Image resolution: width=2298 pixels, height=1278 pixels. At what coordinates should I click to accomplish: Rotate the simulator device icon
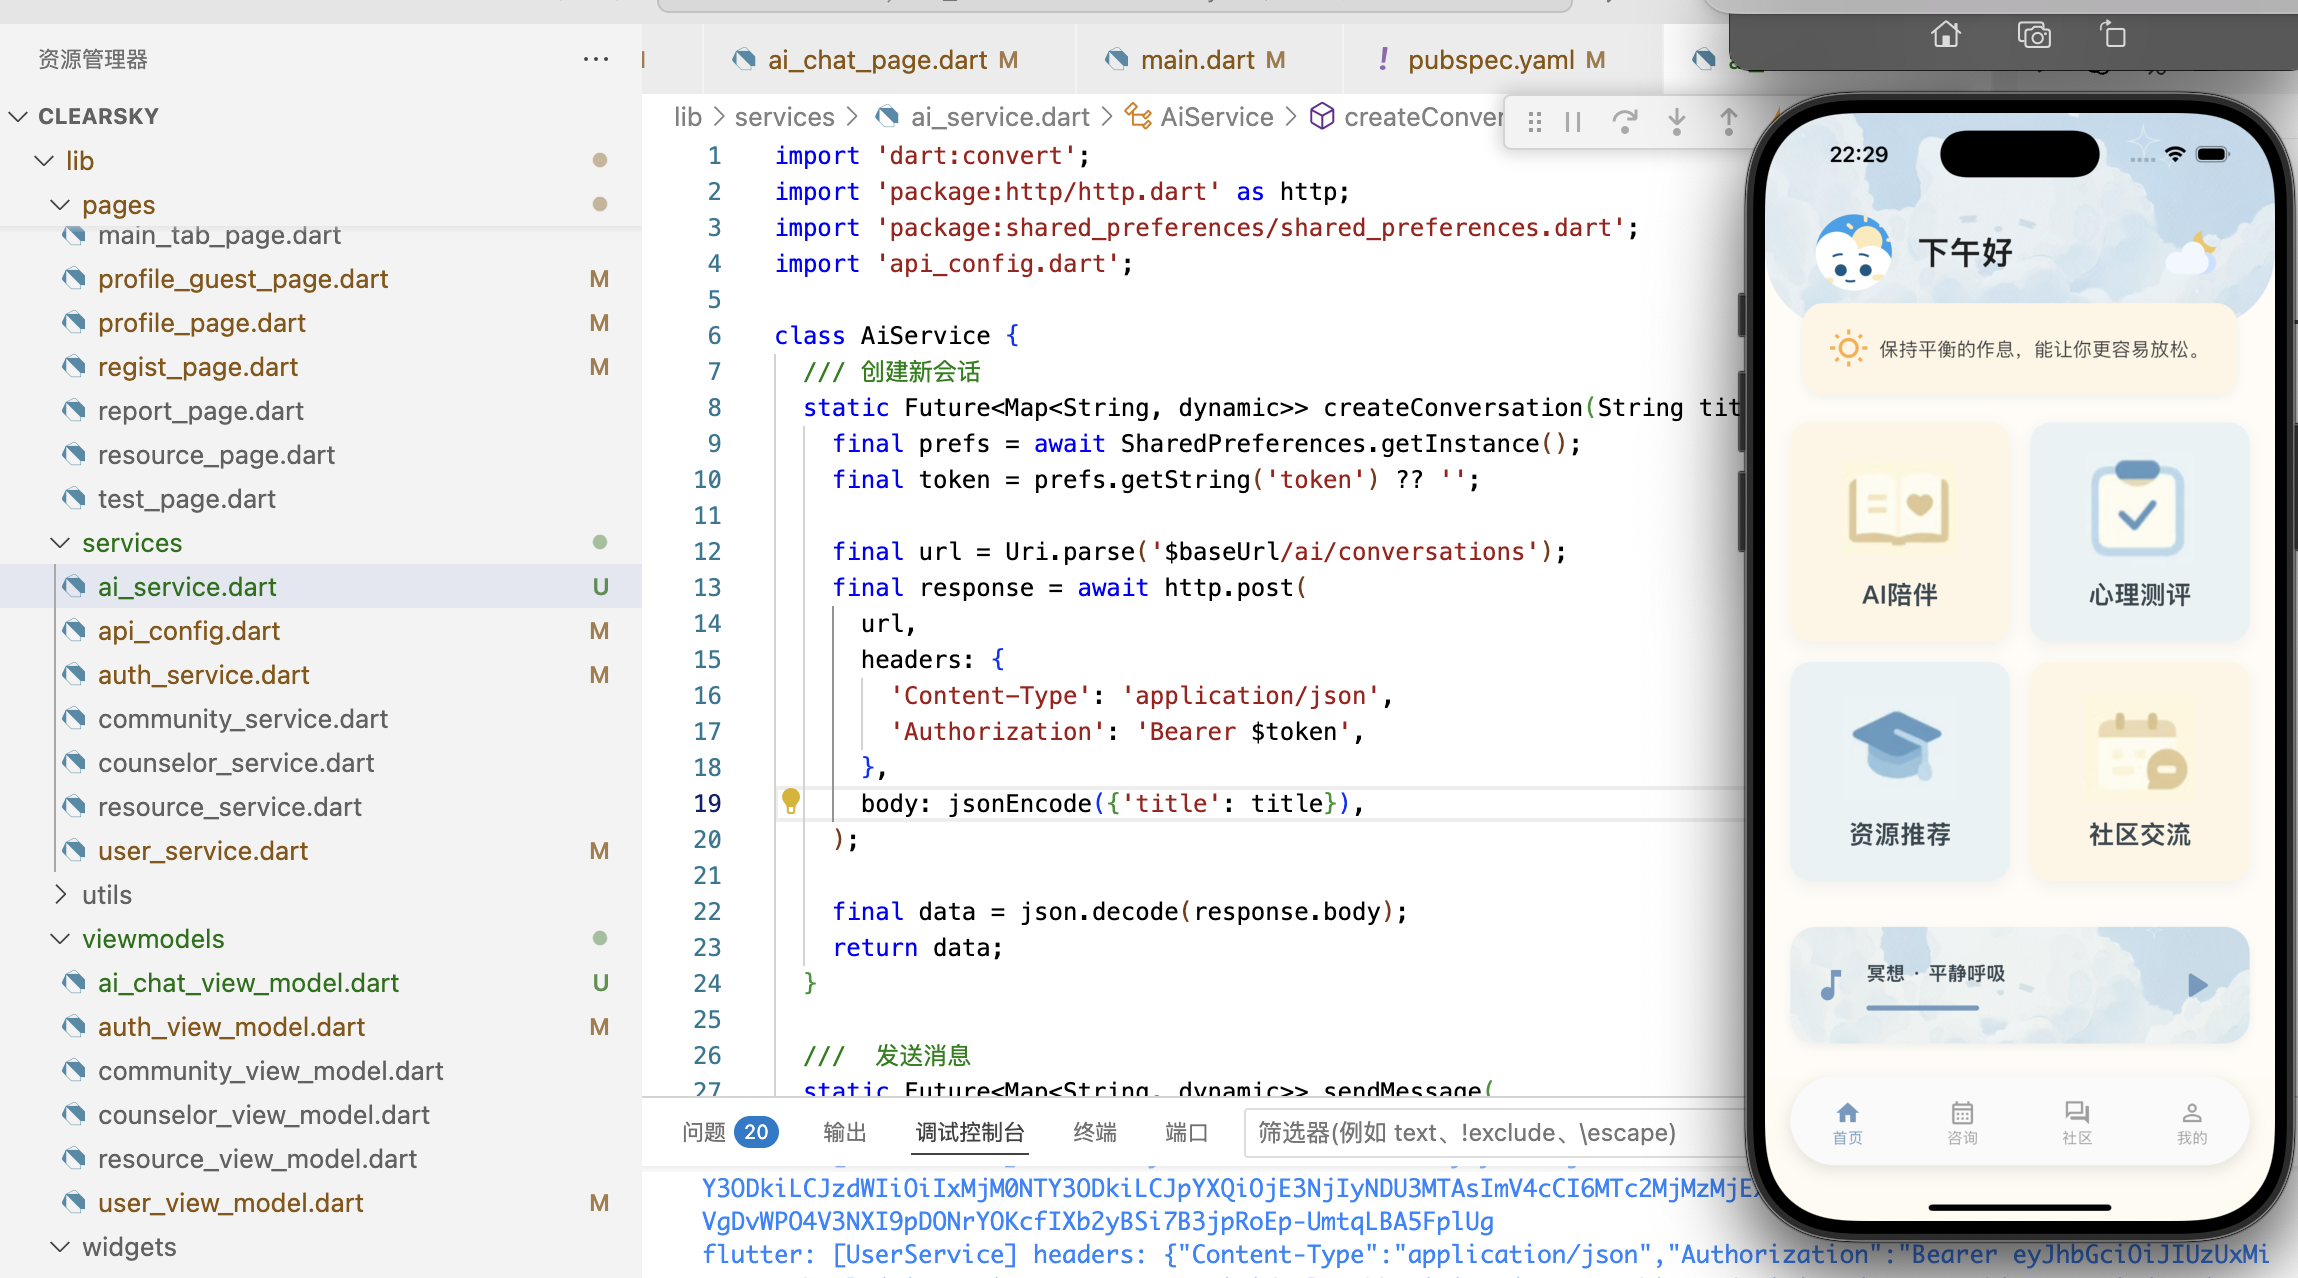click(2113, 35)
